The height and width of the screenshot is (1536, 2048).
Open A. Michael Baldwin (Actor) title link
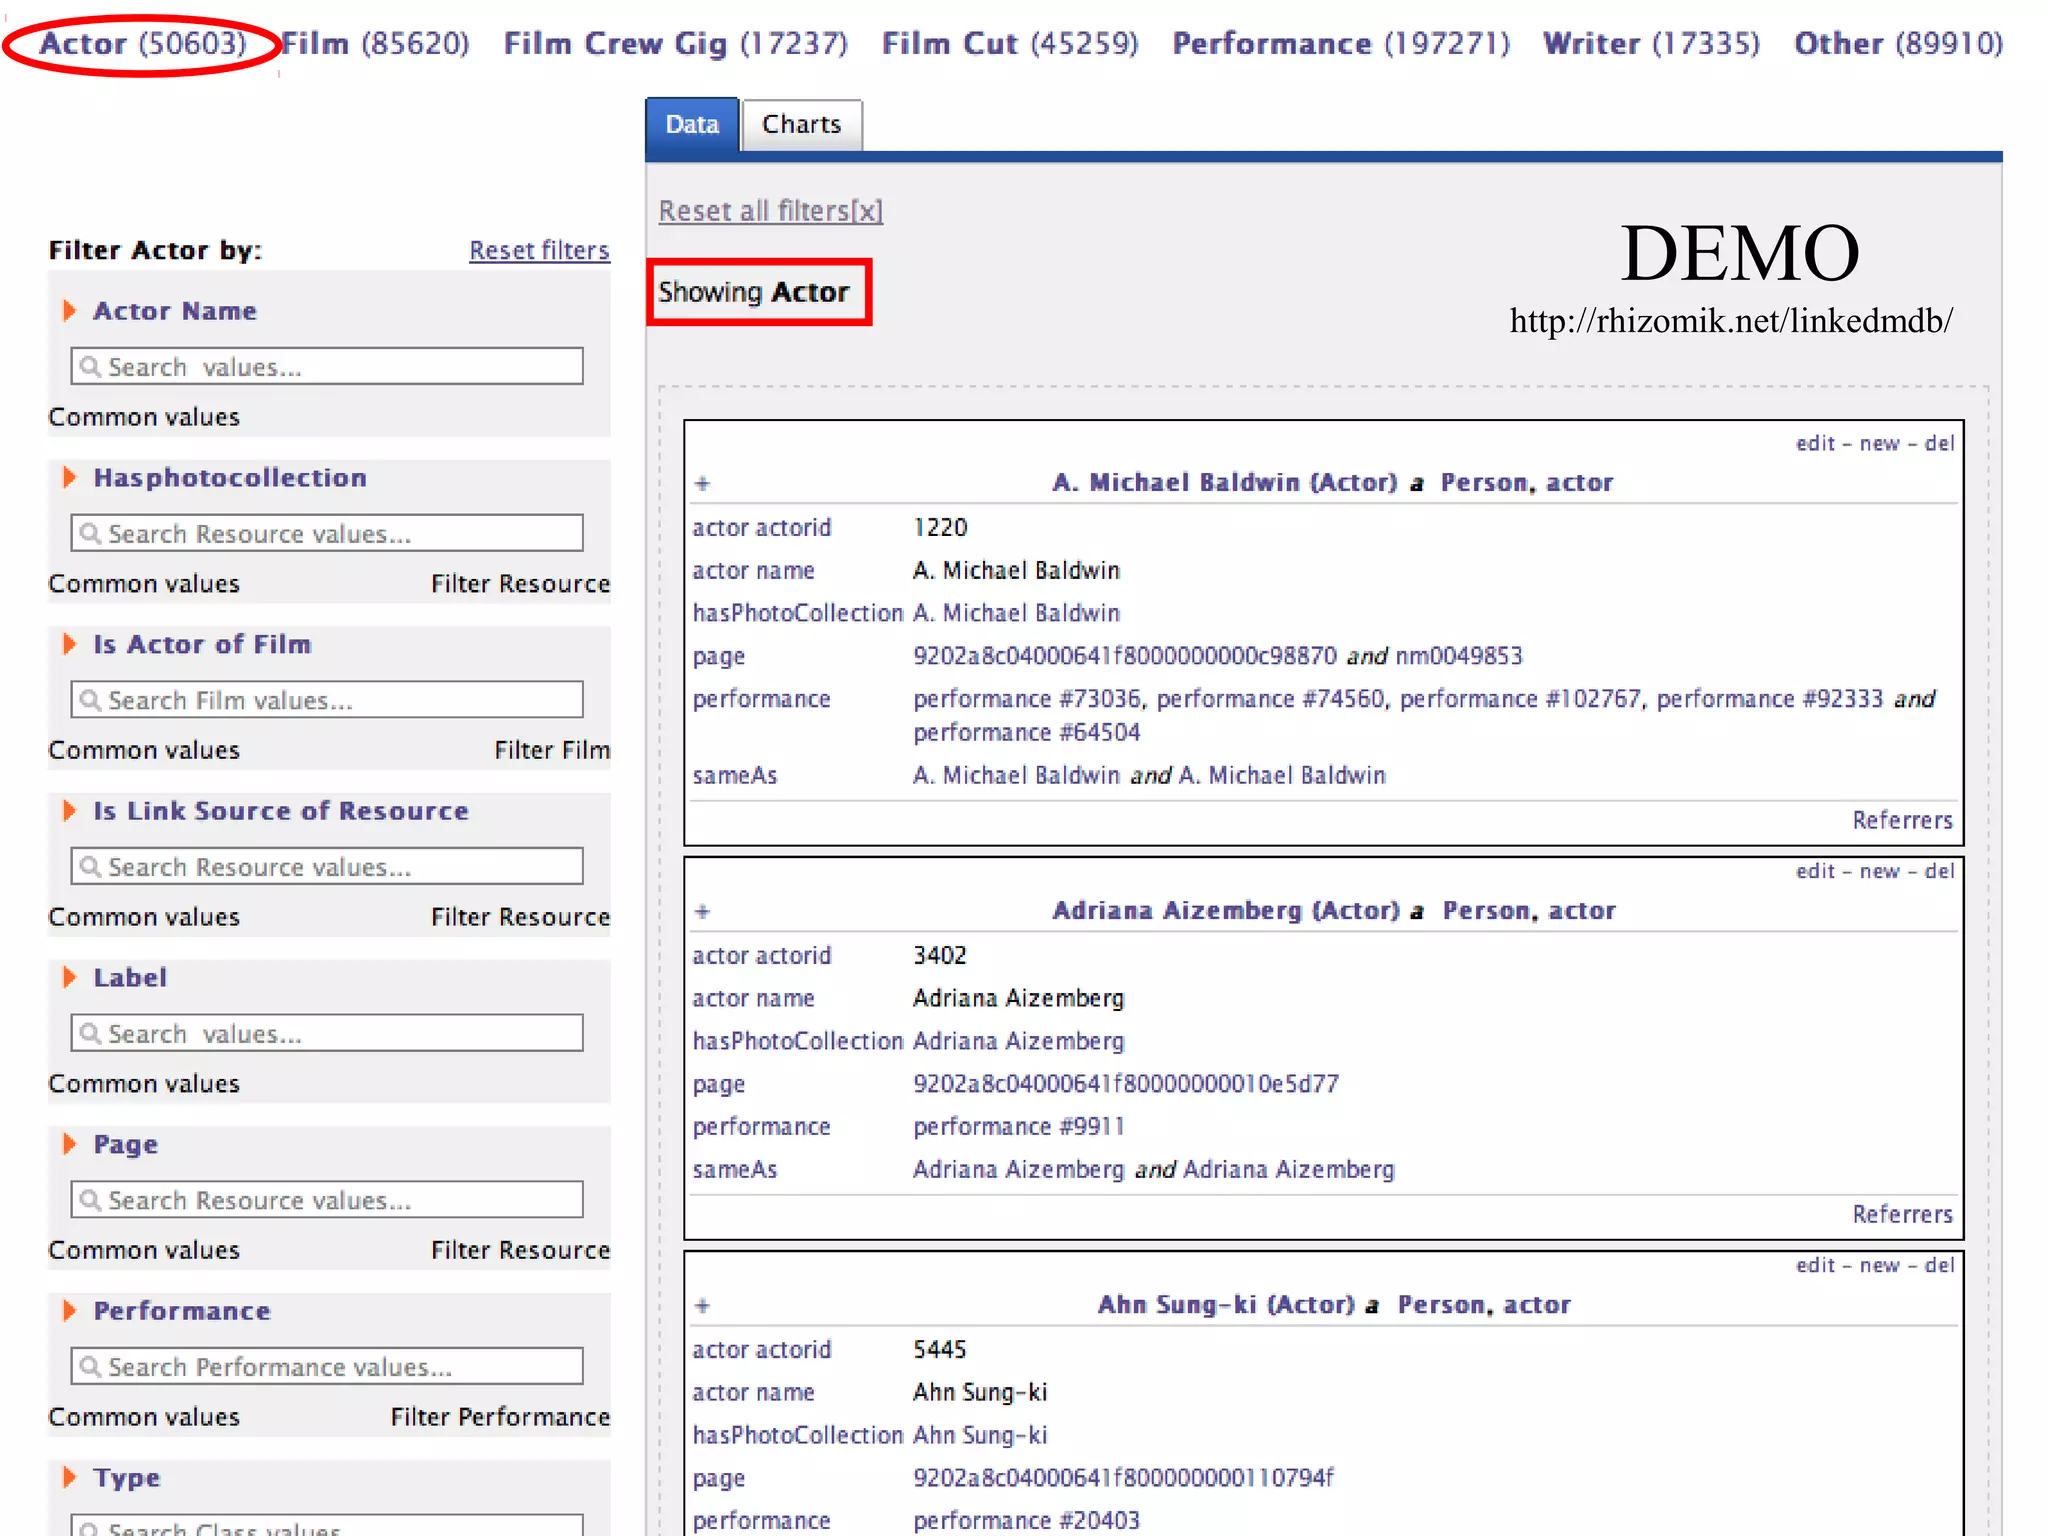[1224, 483]
